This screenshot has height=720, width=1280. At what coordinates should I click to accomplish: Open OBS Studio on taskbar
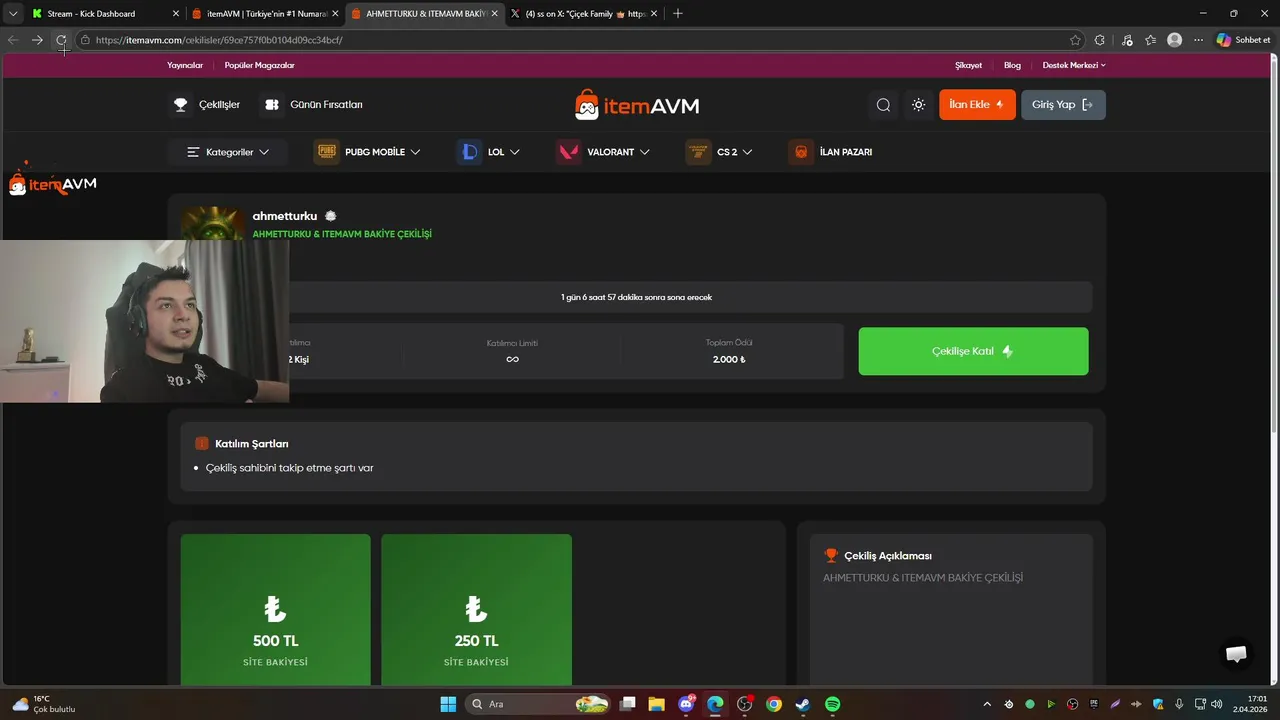[744, 704]
